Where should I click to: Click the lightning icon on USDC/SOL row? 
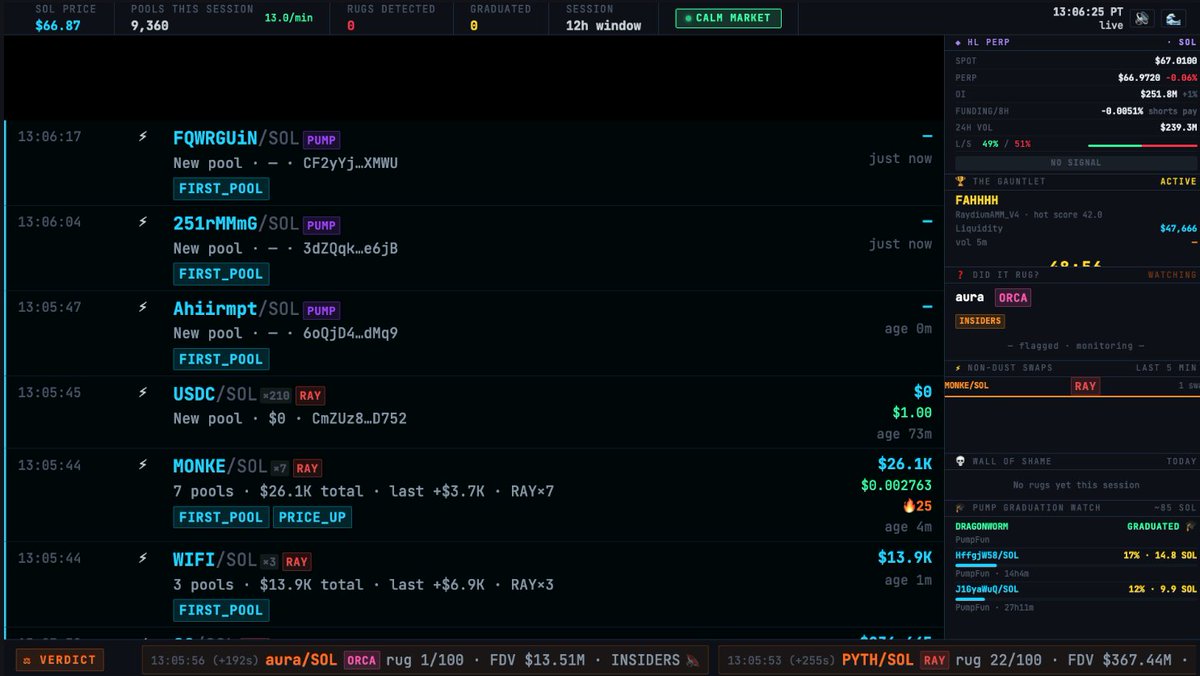click(x=143, y=393)
